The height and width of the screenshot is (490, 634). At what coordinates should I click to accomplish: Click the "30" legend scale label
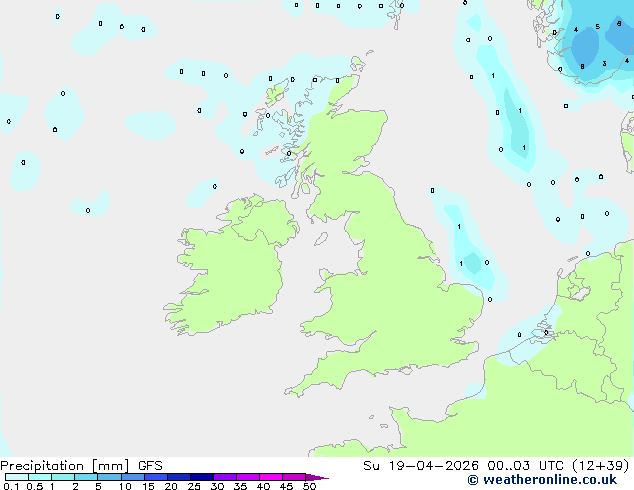[x=217, y=486]
